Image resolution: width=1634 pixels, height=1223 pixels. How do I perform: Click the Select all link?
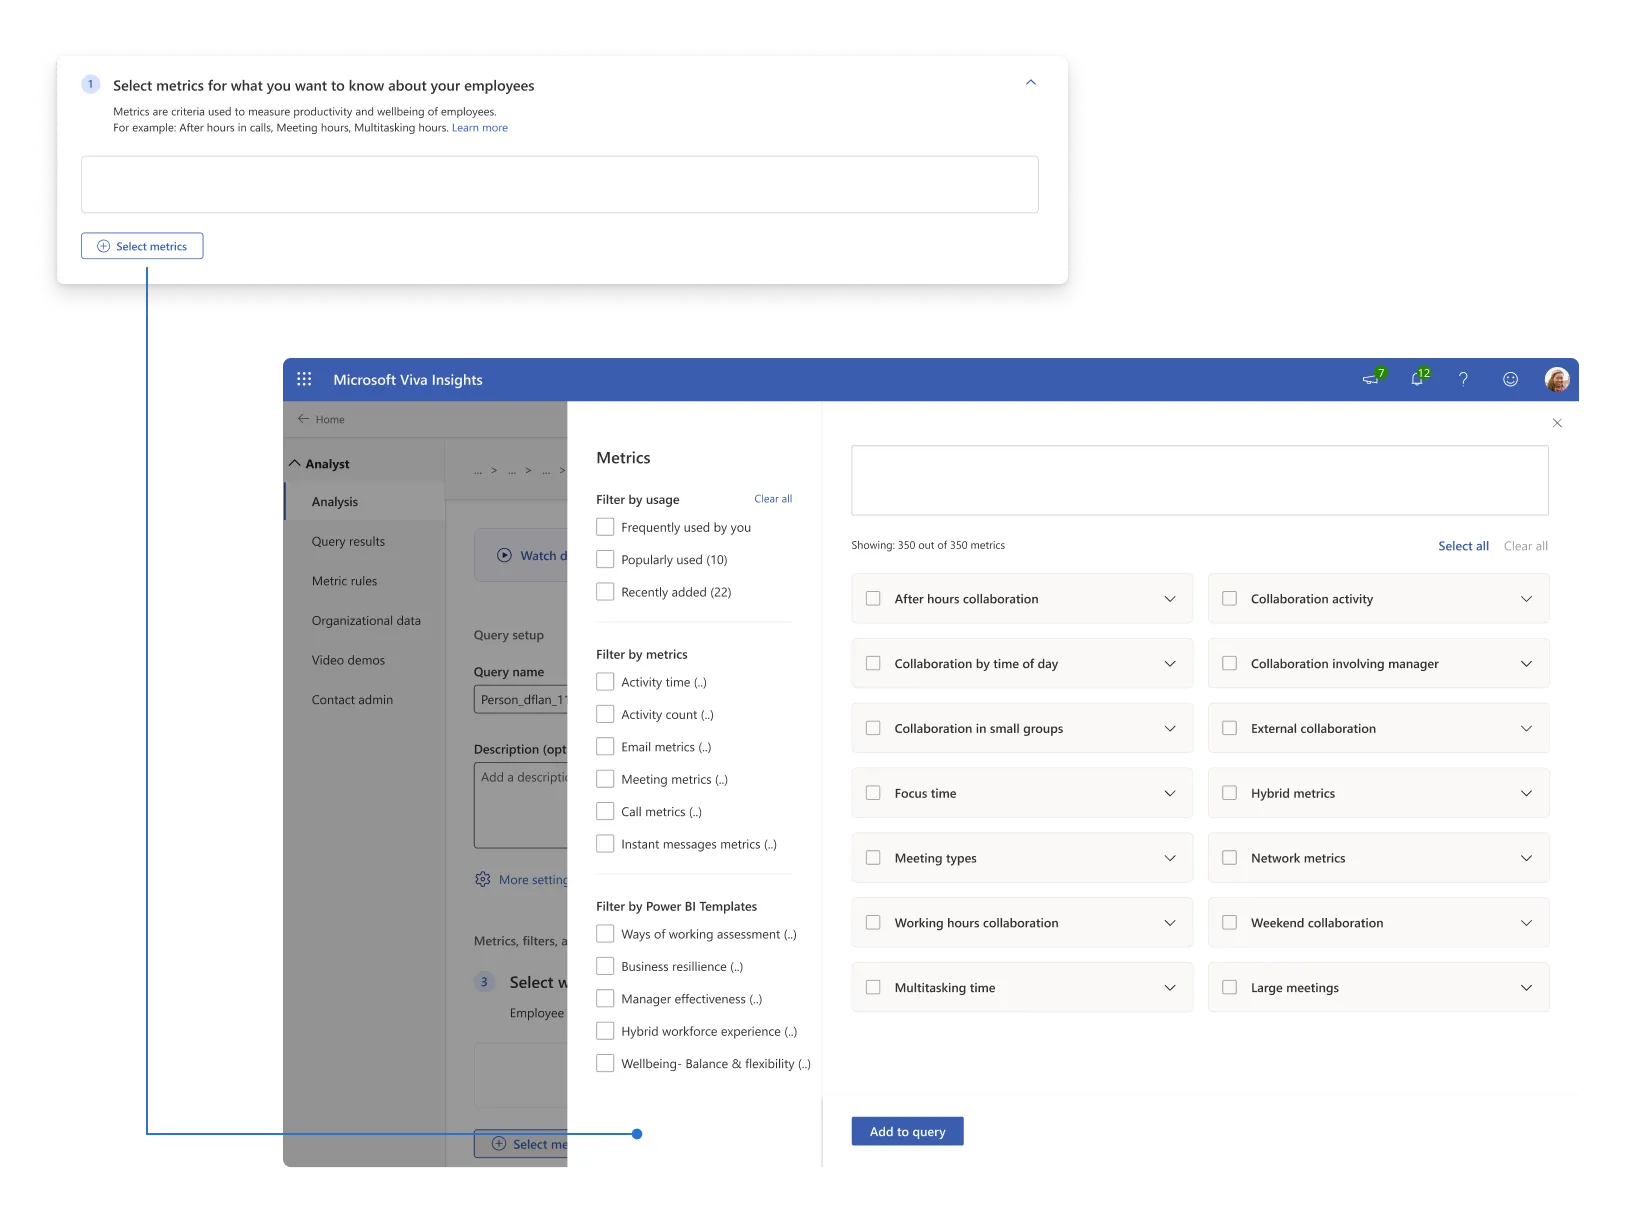pyautogui.click(x=1463, y=546)
